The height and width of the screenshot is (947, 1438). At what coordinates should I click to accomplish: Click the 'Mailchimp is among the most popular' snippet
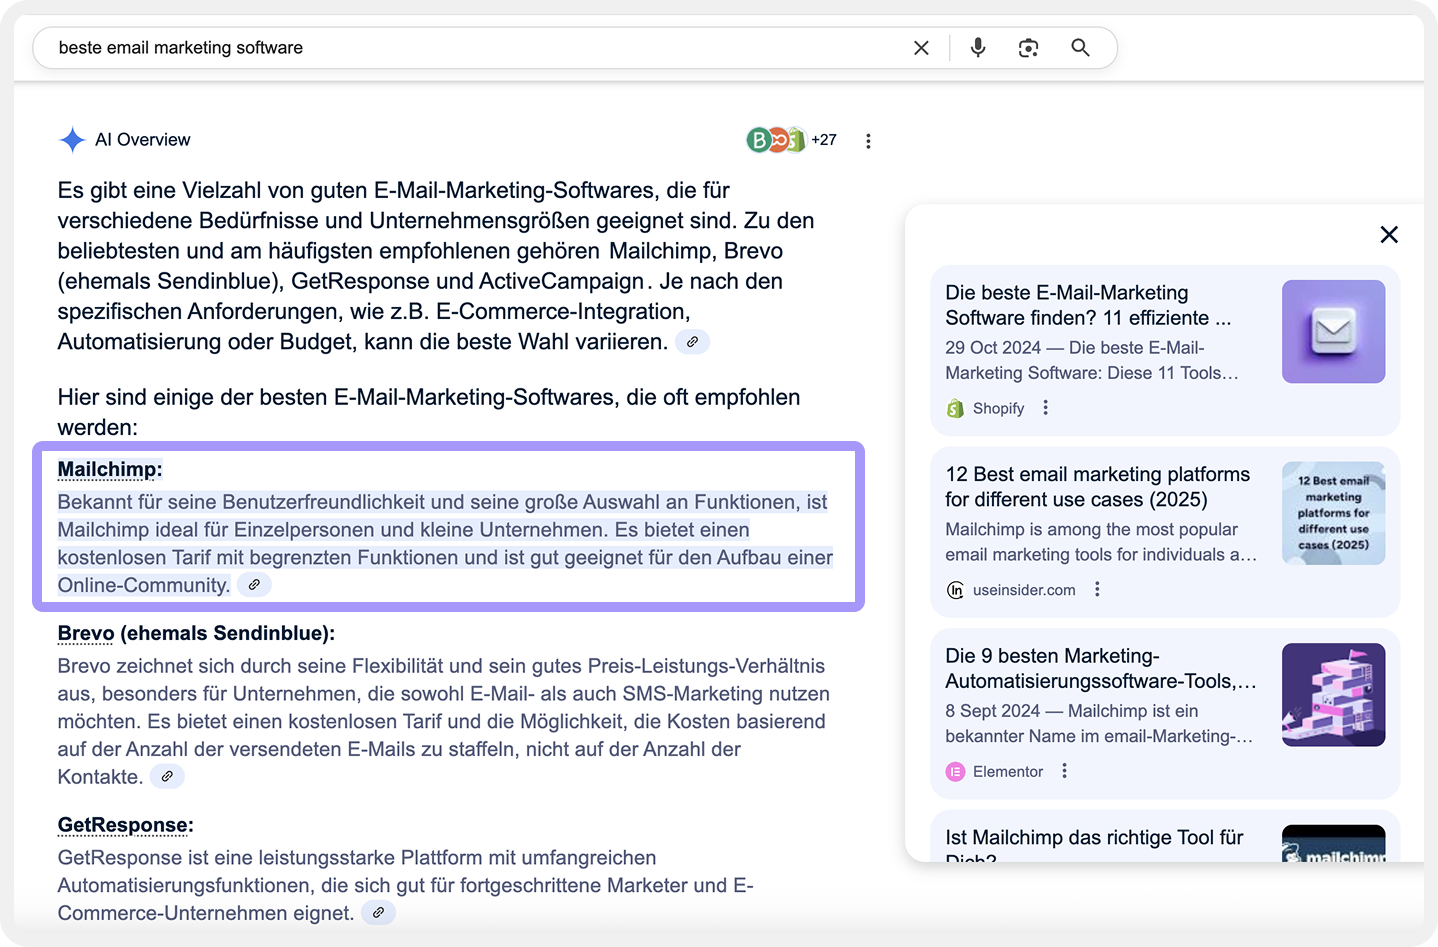[x=1100, y=542]
